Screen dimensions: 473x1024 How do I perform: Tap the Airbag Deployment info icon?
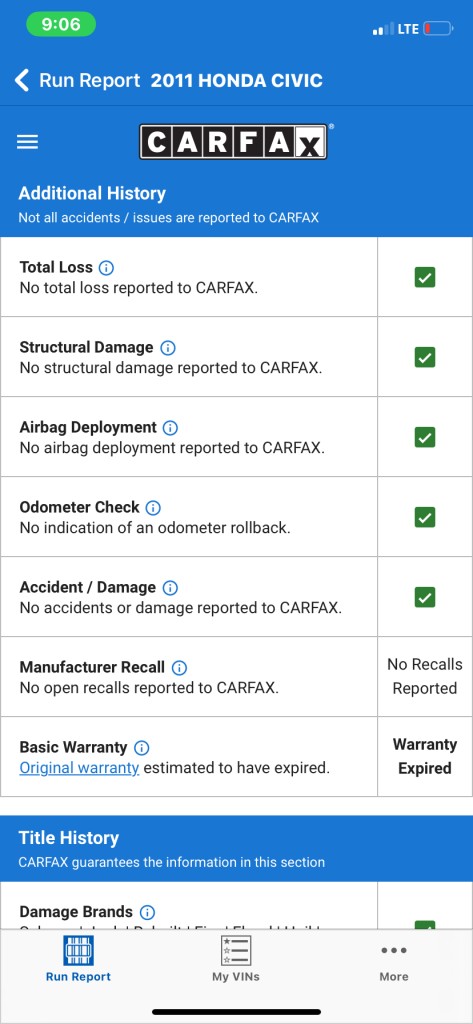coord(171,428)
